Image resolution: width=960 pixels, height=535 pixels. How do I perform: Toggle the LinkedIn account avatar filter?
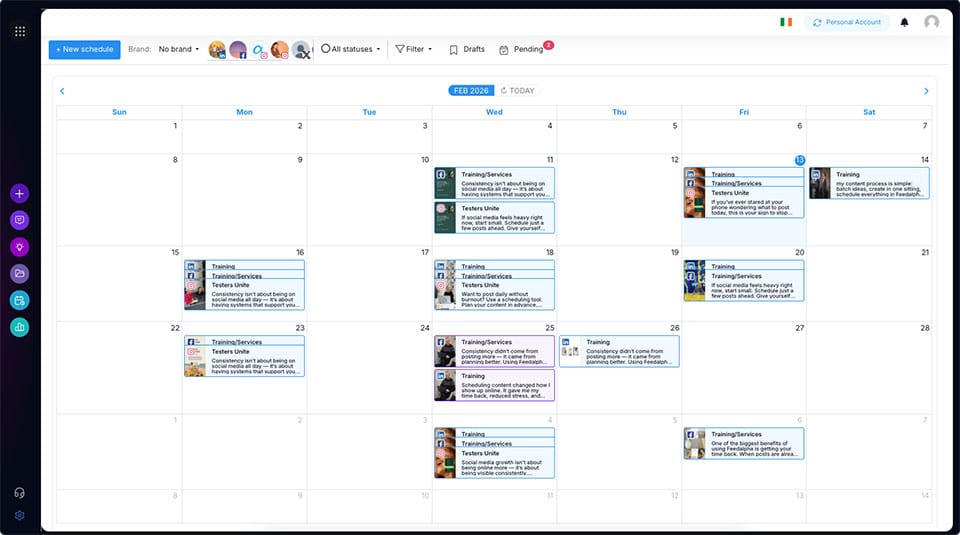[217, 50]
